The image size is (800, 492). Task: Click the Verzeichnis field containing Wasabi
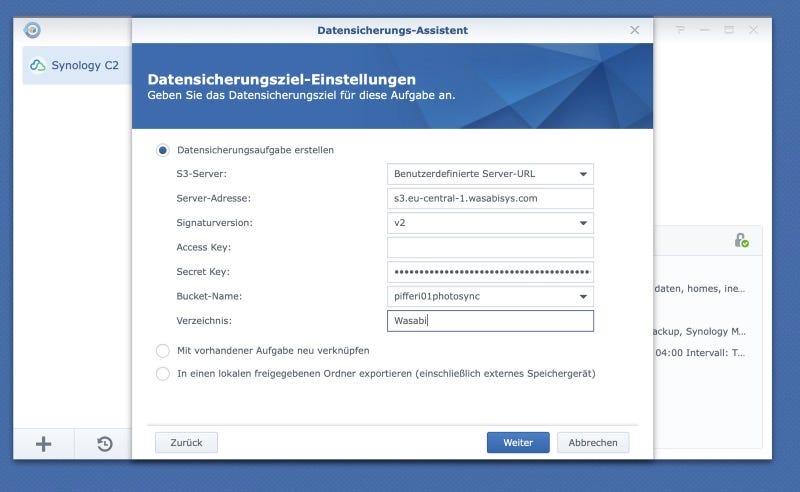click(x=490, y=321)
